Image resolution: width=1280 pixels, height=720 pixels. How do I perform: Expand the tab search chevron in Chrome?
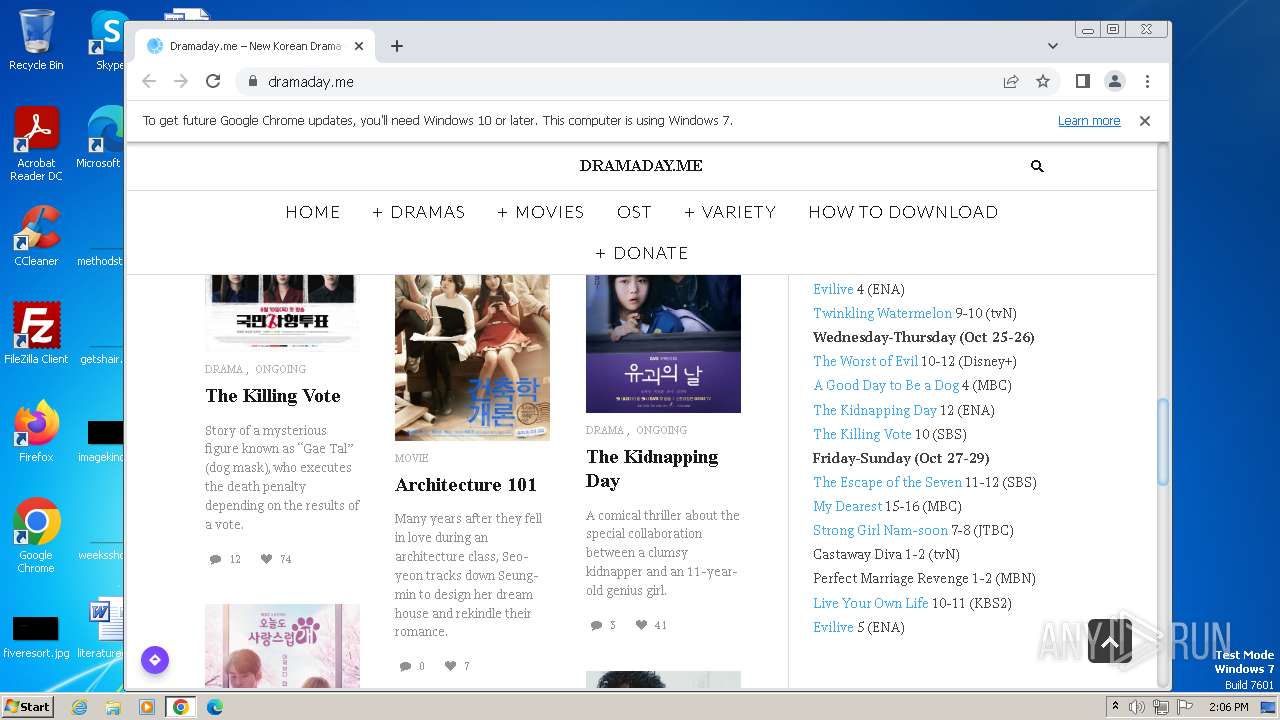click(1053, 46)
